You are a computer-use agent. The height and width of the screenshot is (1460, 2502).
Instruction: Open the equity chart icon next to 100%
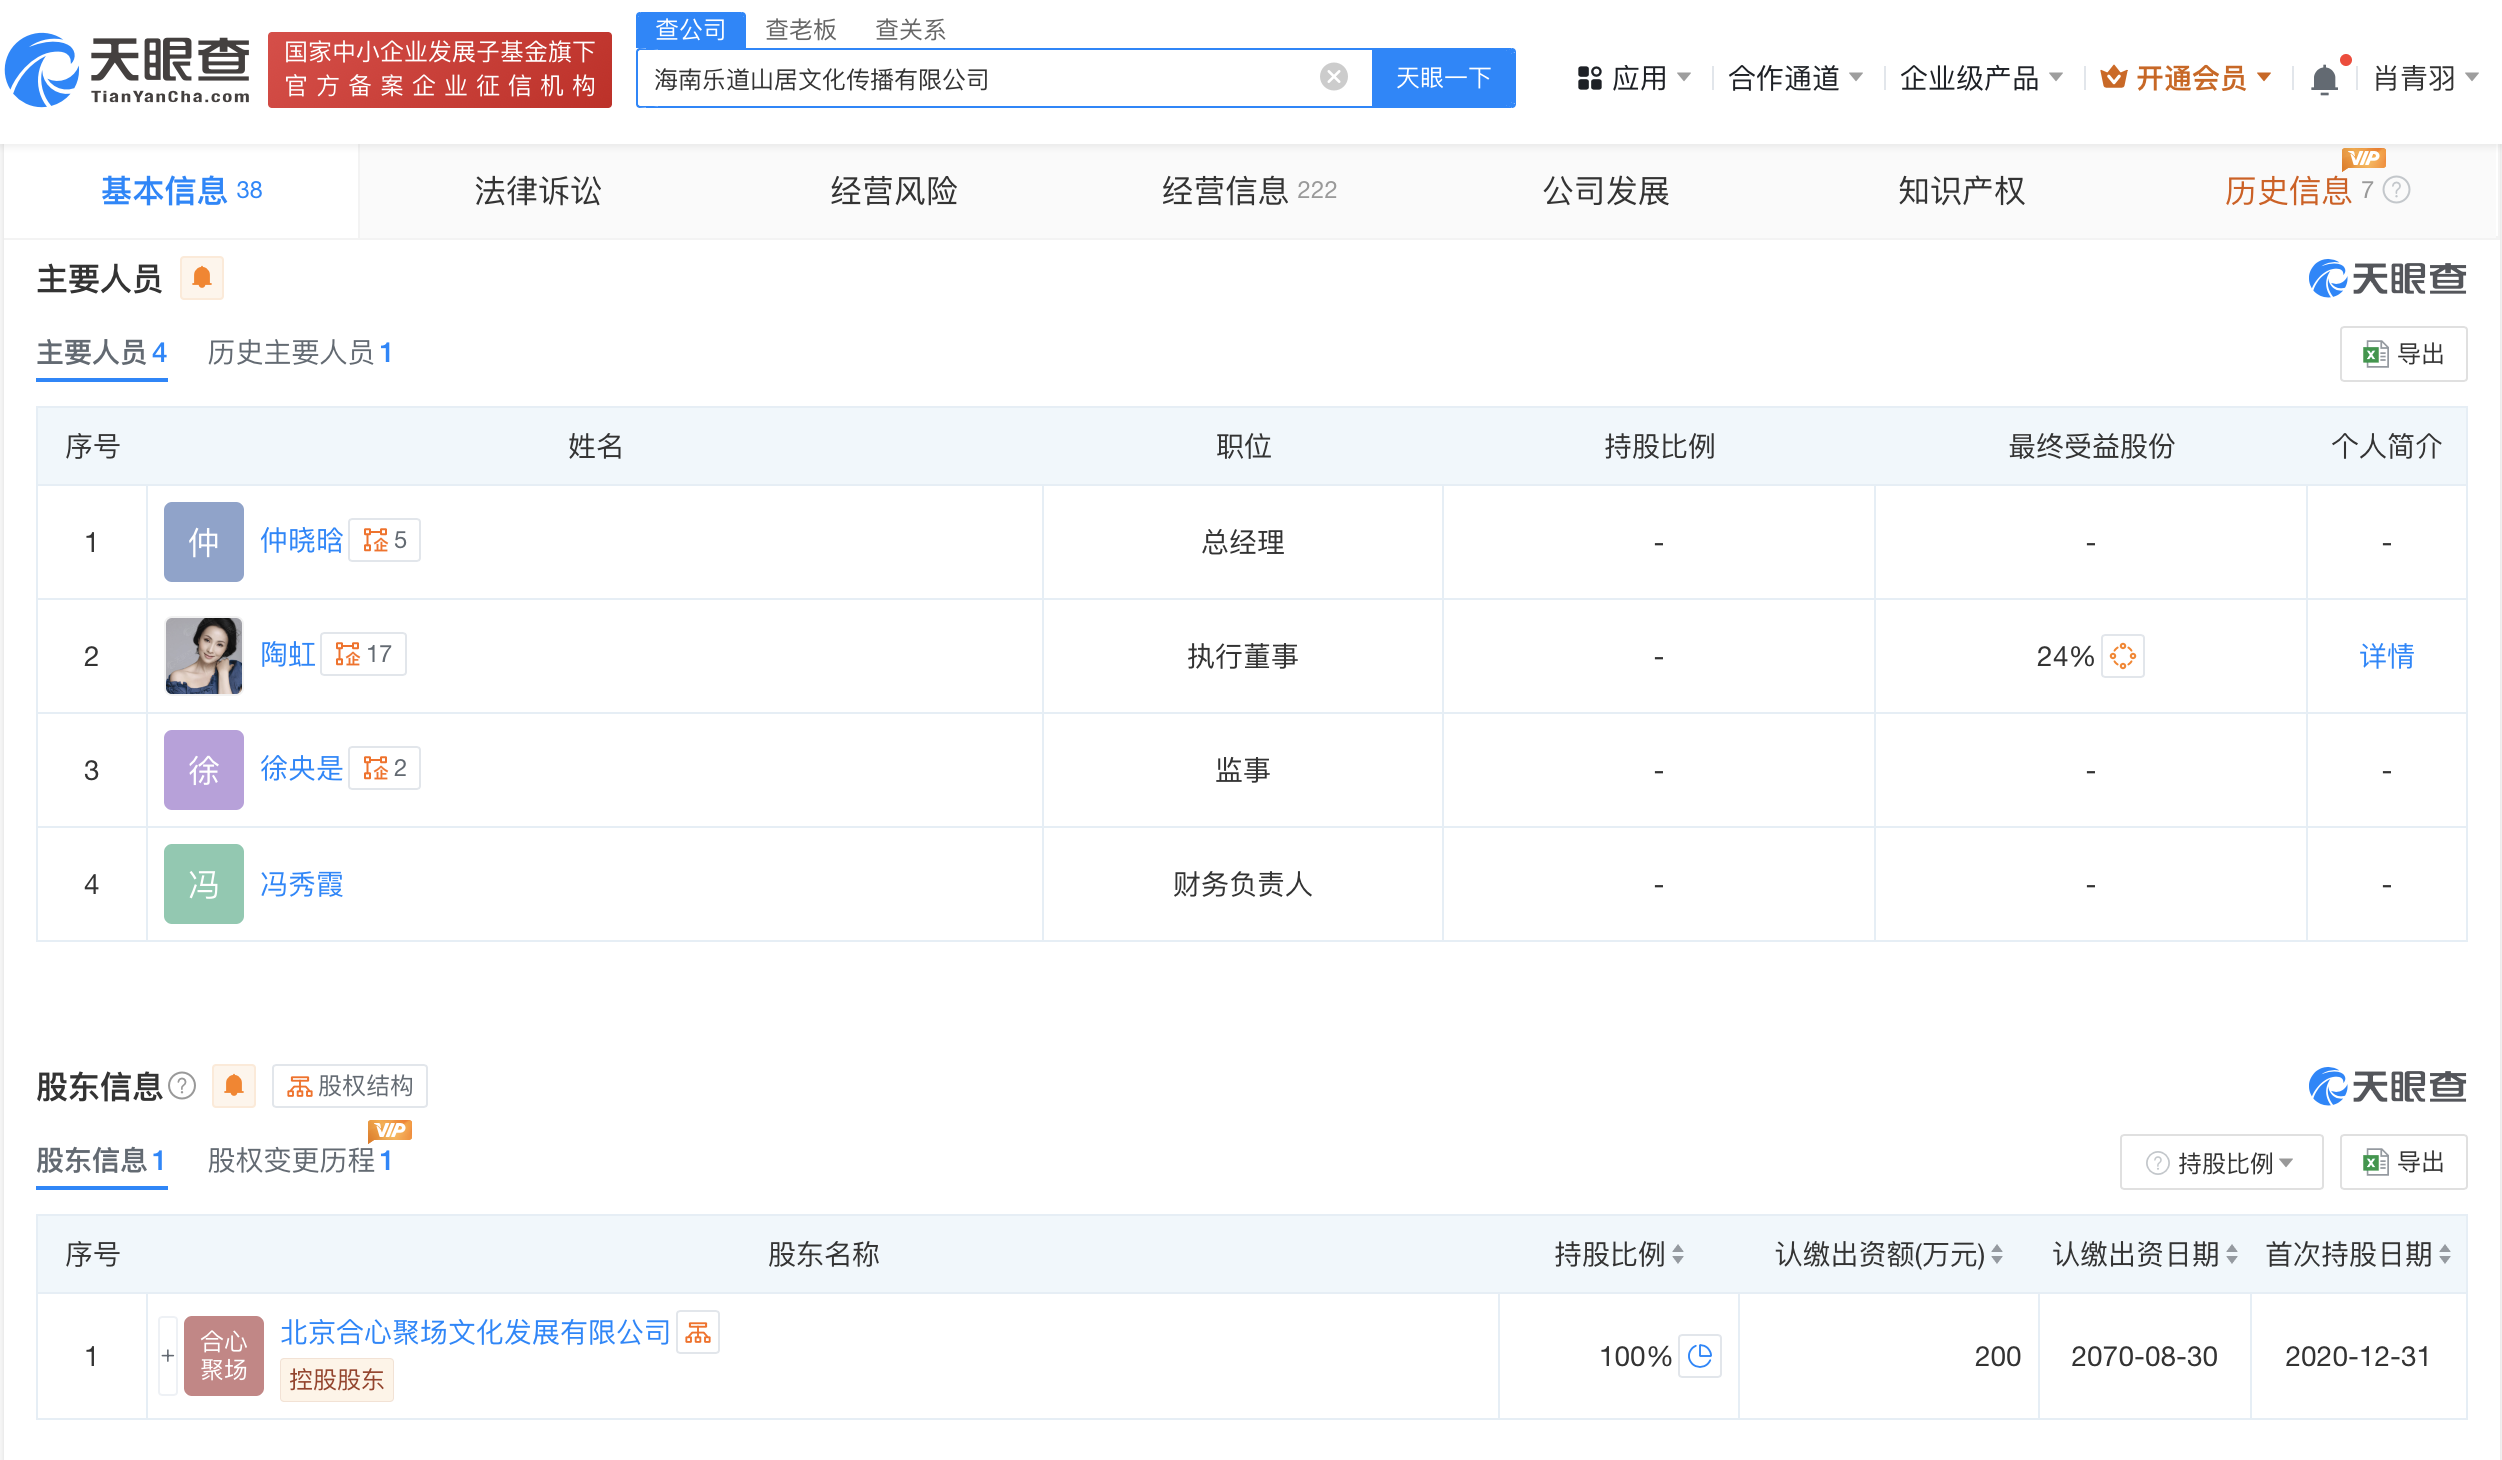[1700, 1356]
